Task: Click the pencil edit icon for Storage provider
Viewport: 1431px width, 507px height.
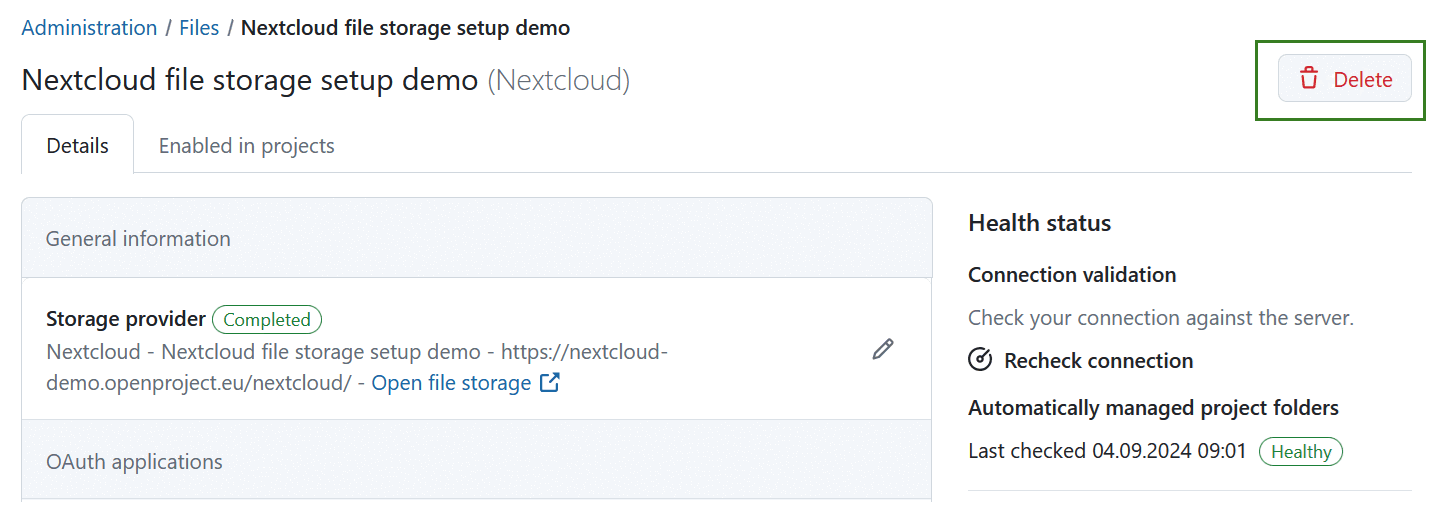Action: tap(882, 349)
